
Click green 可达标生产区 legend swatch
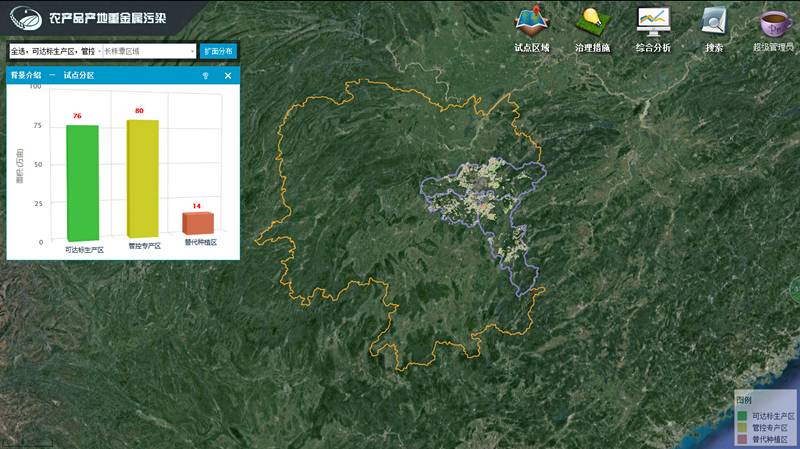[742, 415]
